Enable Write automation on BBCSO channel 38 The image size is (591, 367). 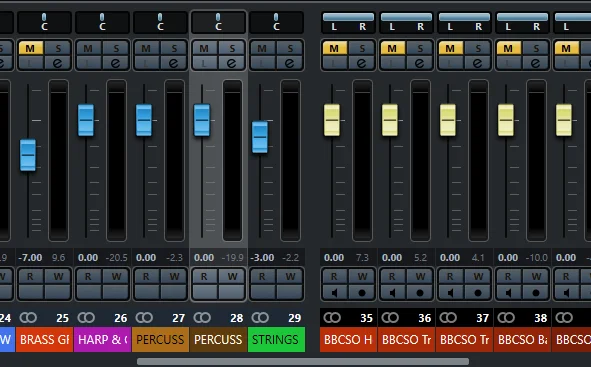(536, 277)
